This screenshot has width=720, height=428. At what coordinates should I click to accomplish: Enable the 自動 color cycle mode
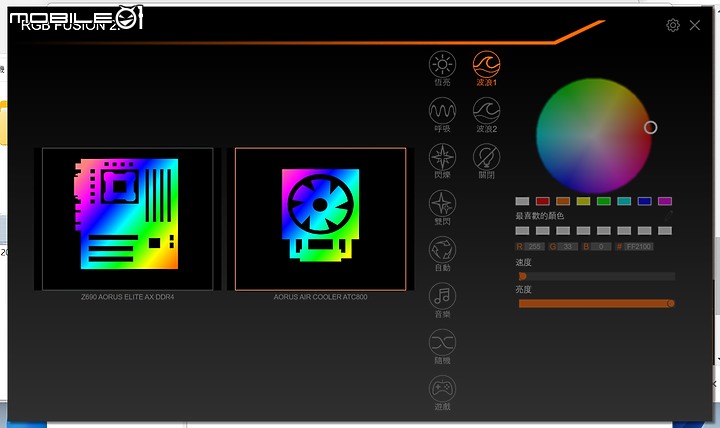click(x=442, y=250)
